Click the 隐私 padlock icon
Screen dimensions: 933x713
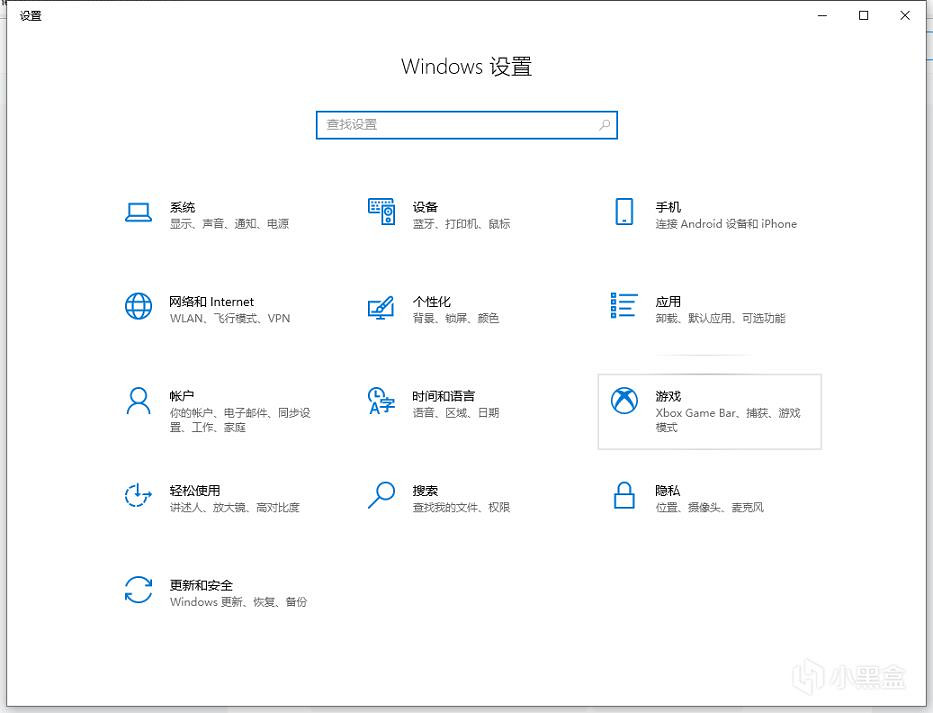tap(624, 495)
